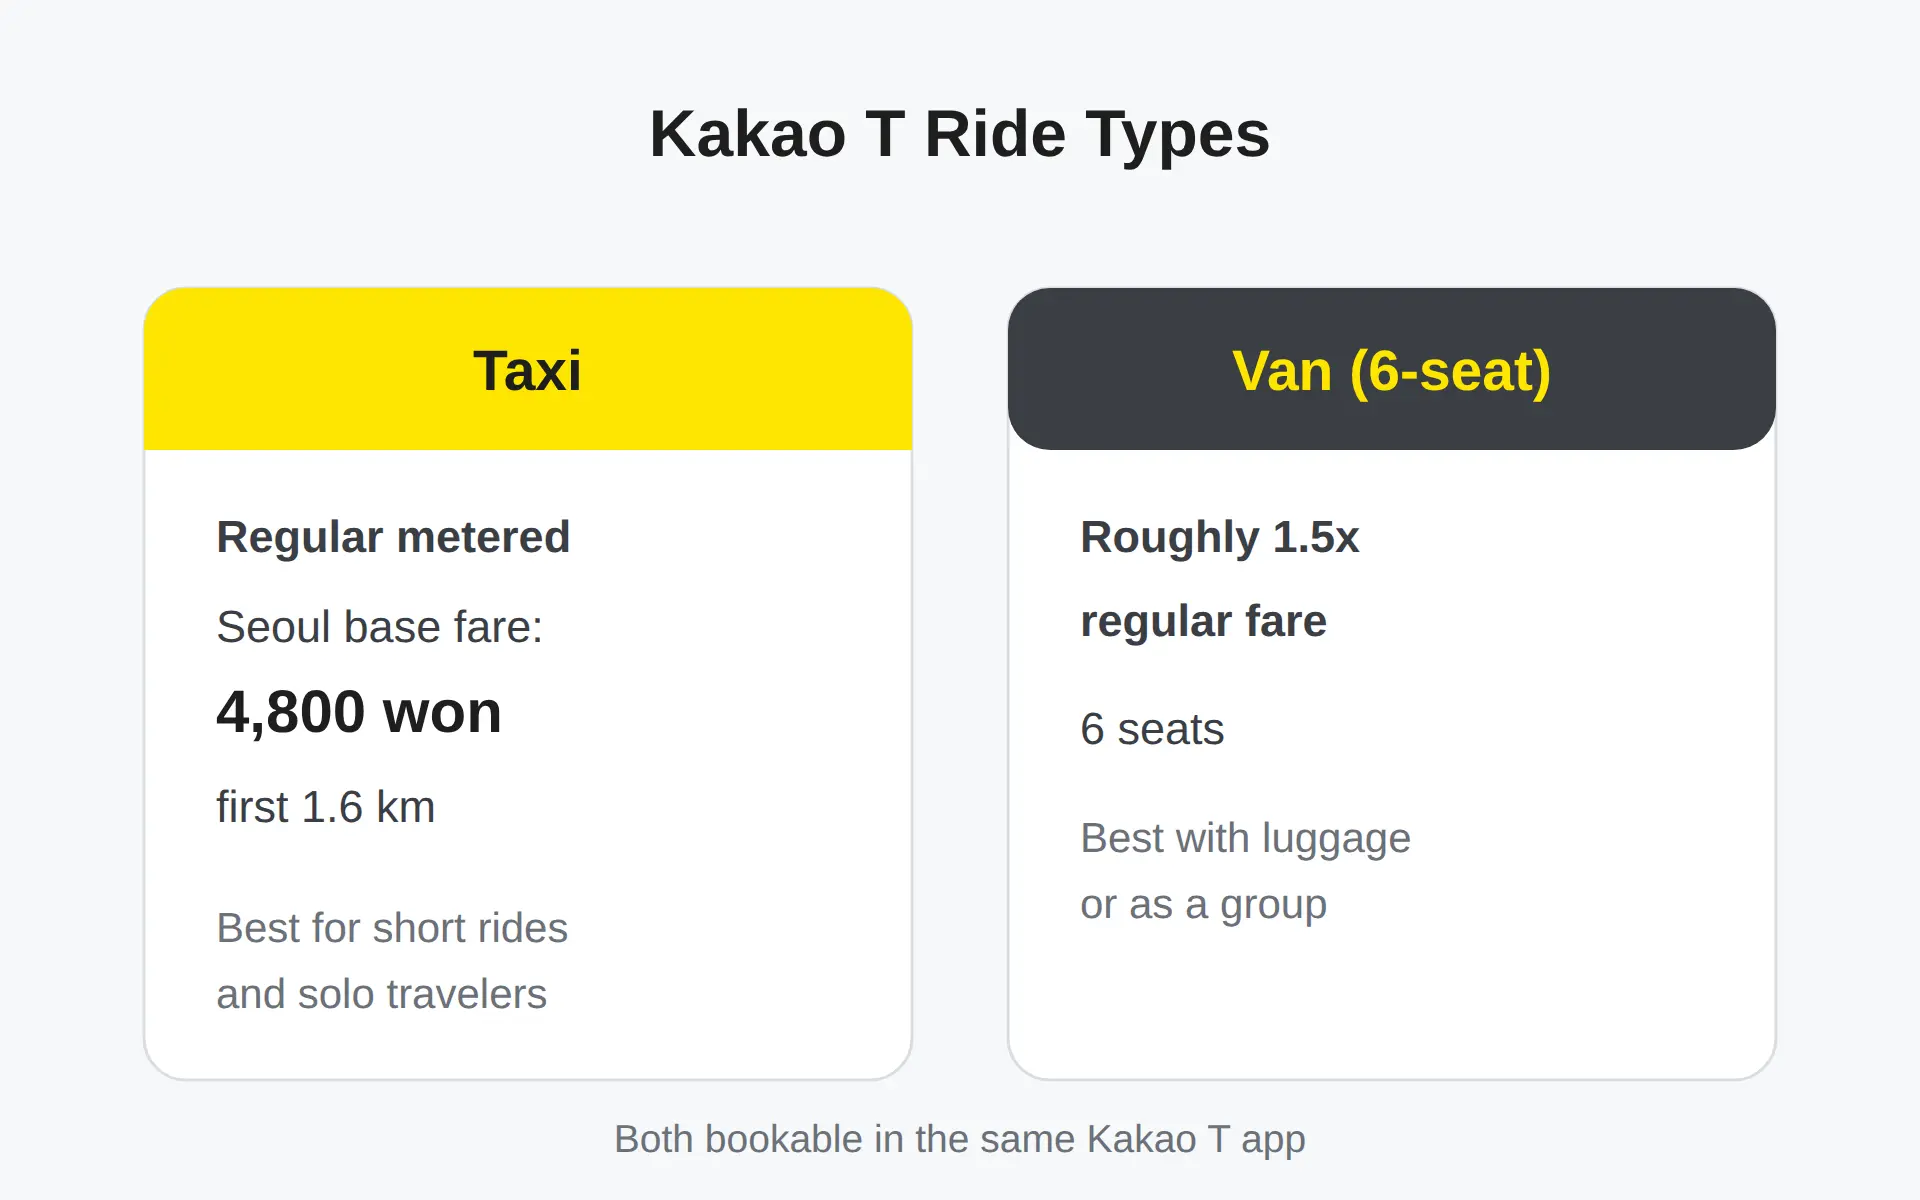Click the 6 seats text
This screenshot has height=1200, width=1920.
click(1152, 729)
